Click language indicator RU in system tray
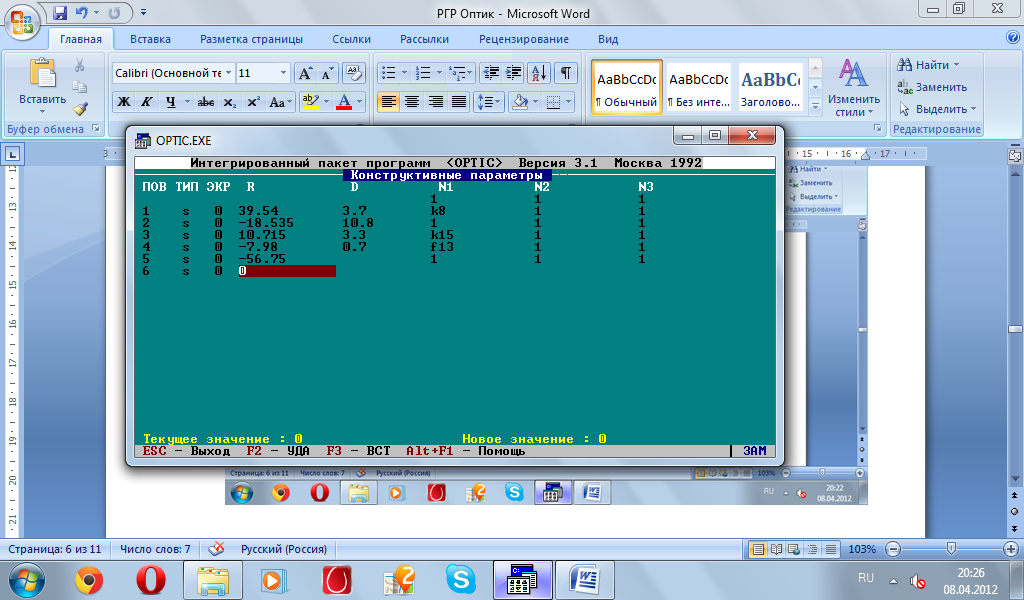 pos(866,578)
